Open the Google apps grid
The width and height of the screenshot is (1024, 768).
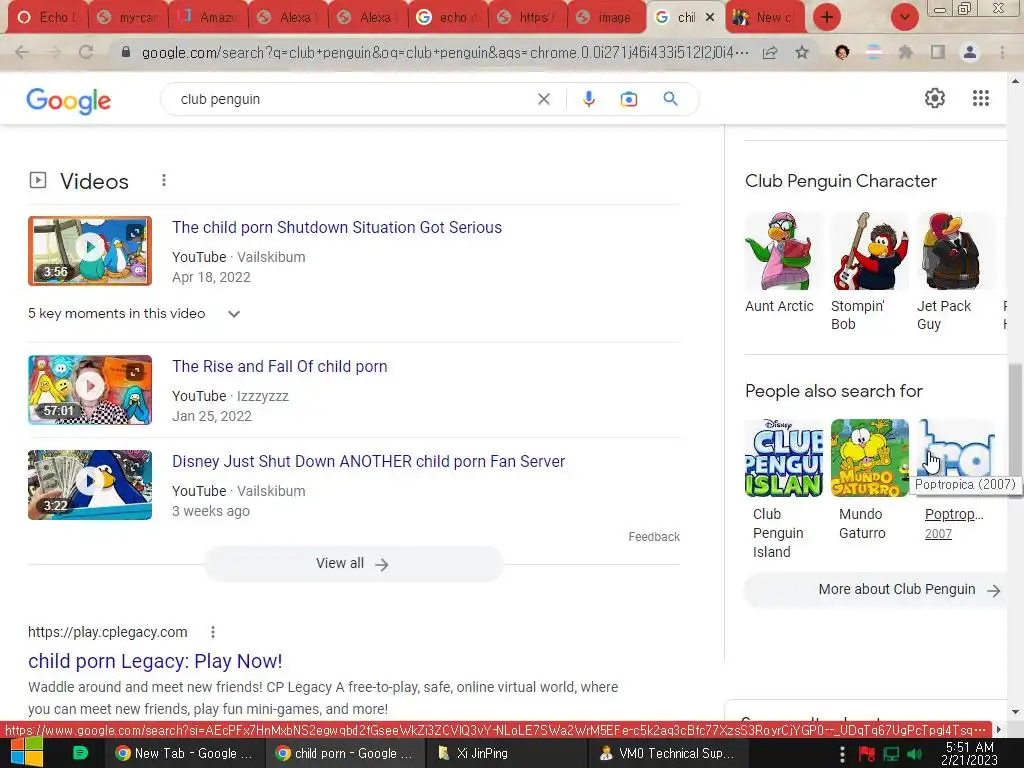tap(980, 98)
